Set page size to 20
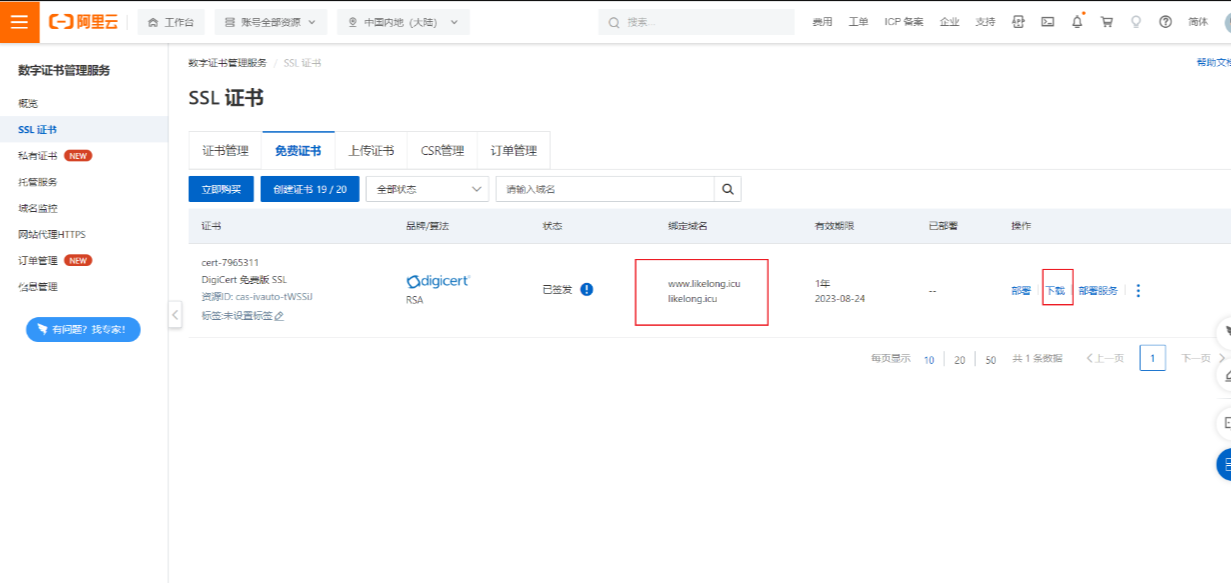Image resolution: width=1231 pixels, height=583 pixels. coord(960,359)
